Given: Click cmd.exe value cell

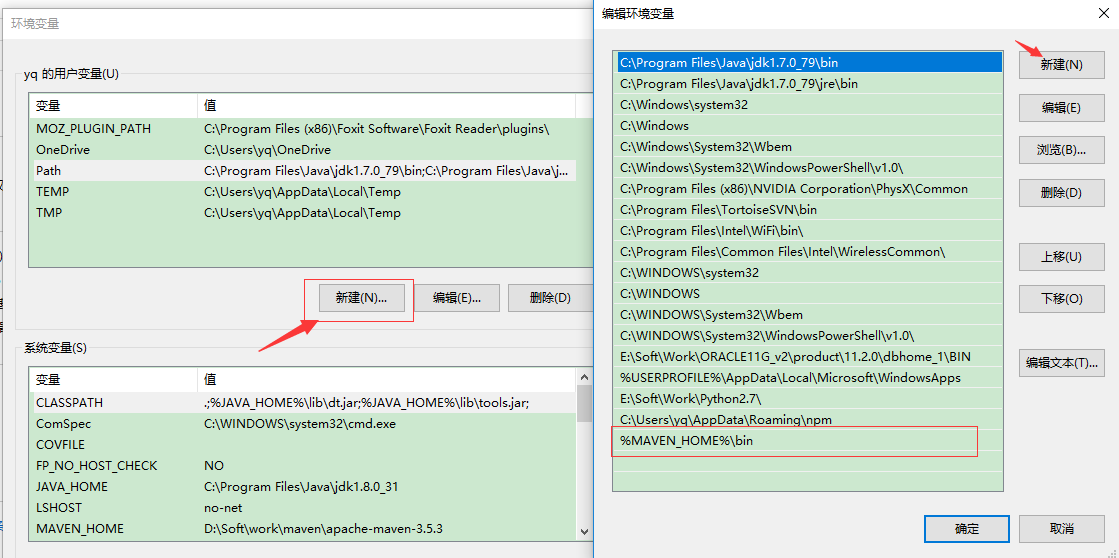Looking at the screenshot, I should coord(299,423).
